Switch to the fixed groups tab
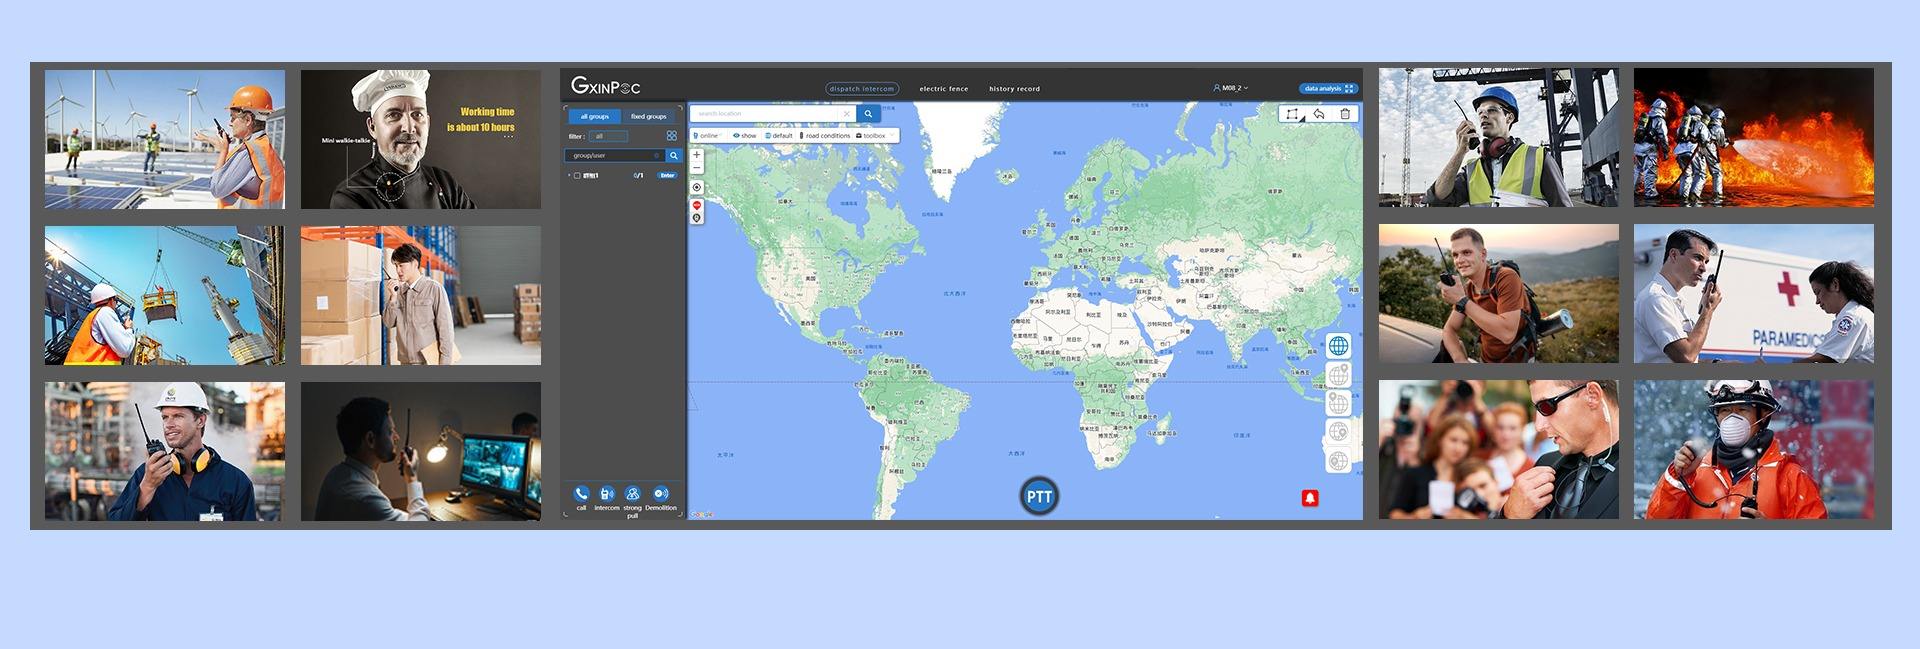 (648, 116)
